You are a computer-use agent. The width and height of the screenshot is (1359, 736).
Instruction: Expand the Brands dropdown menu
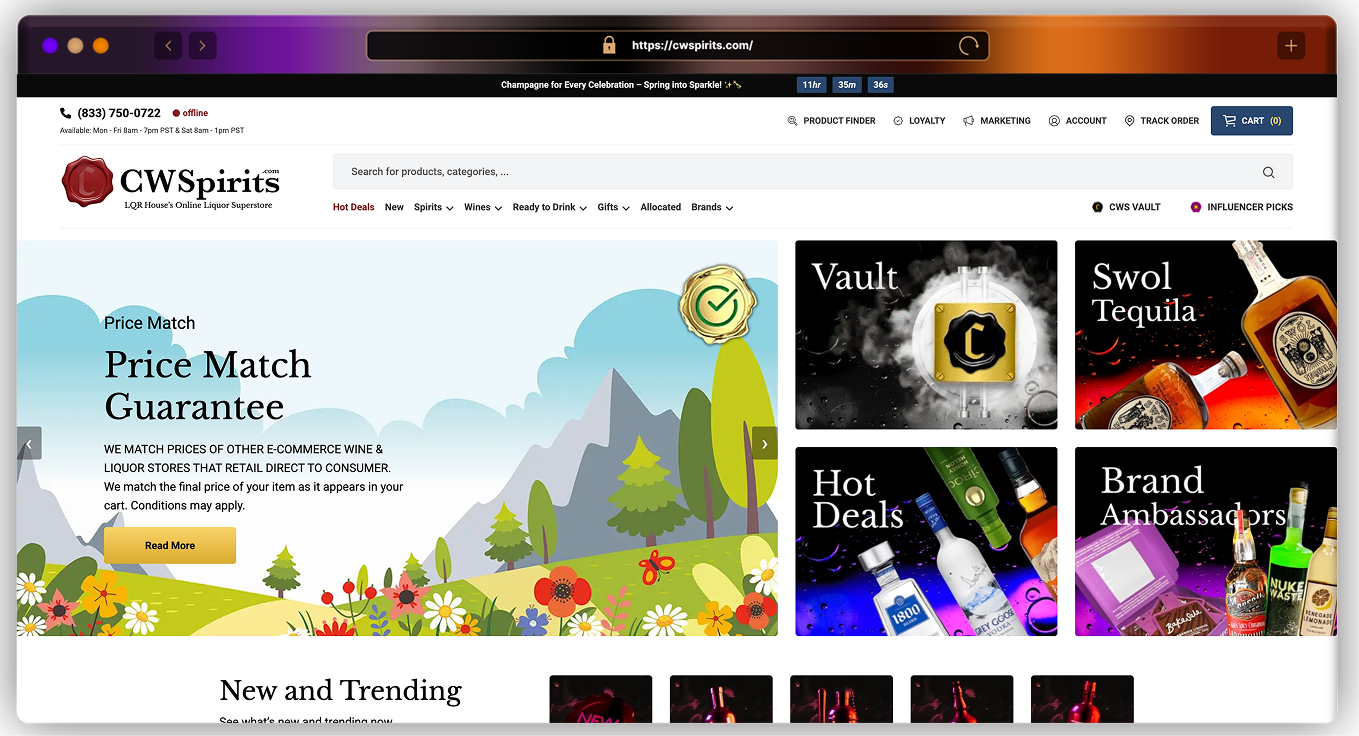coord(712,207)
